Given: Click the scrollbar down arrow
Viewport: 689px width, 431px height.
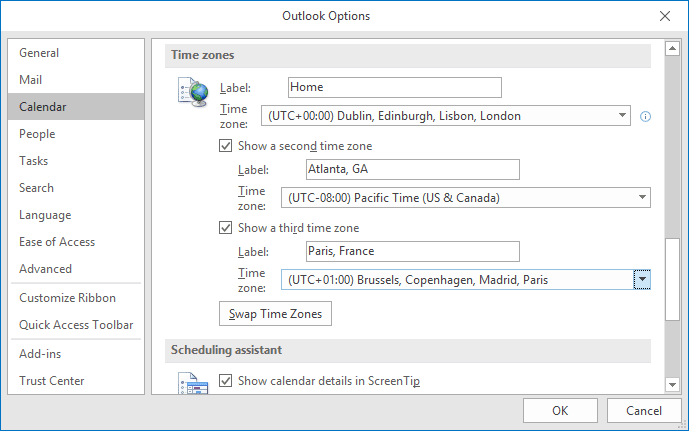Looking at the screenshot, I should click(672, 385).
